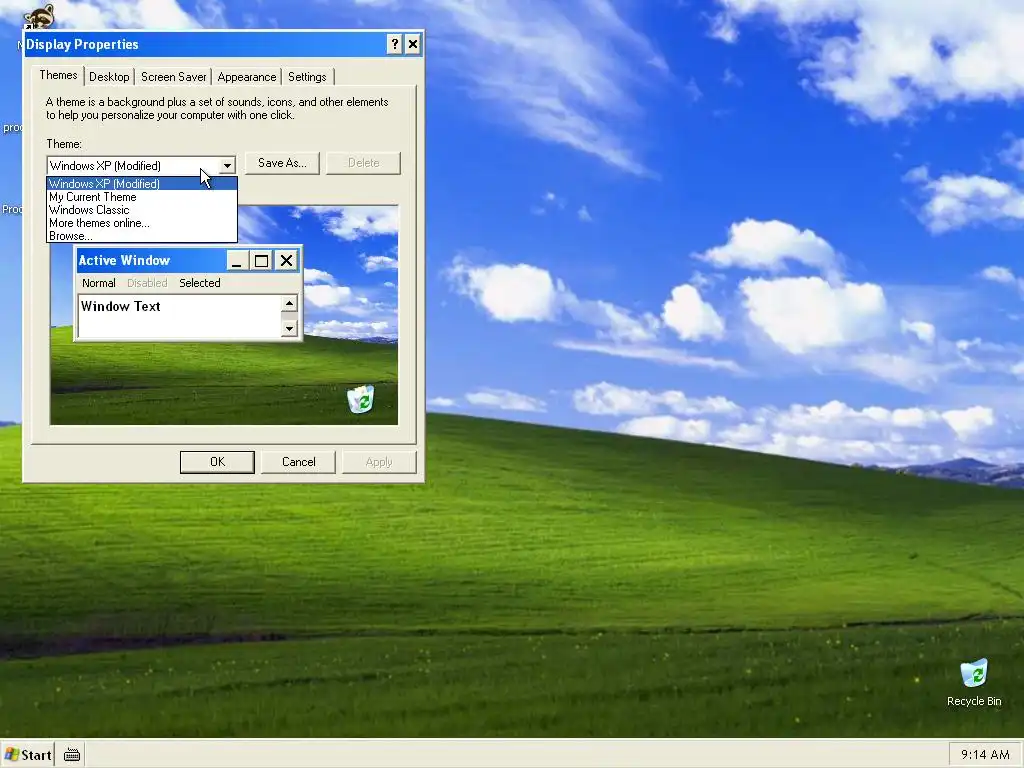
Task: Click the Theme dropdown arrow
Action: click(x=227, y=166)
